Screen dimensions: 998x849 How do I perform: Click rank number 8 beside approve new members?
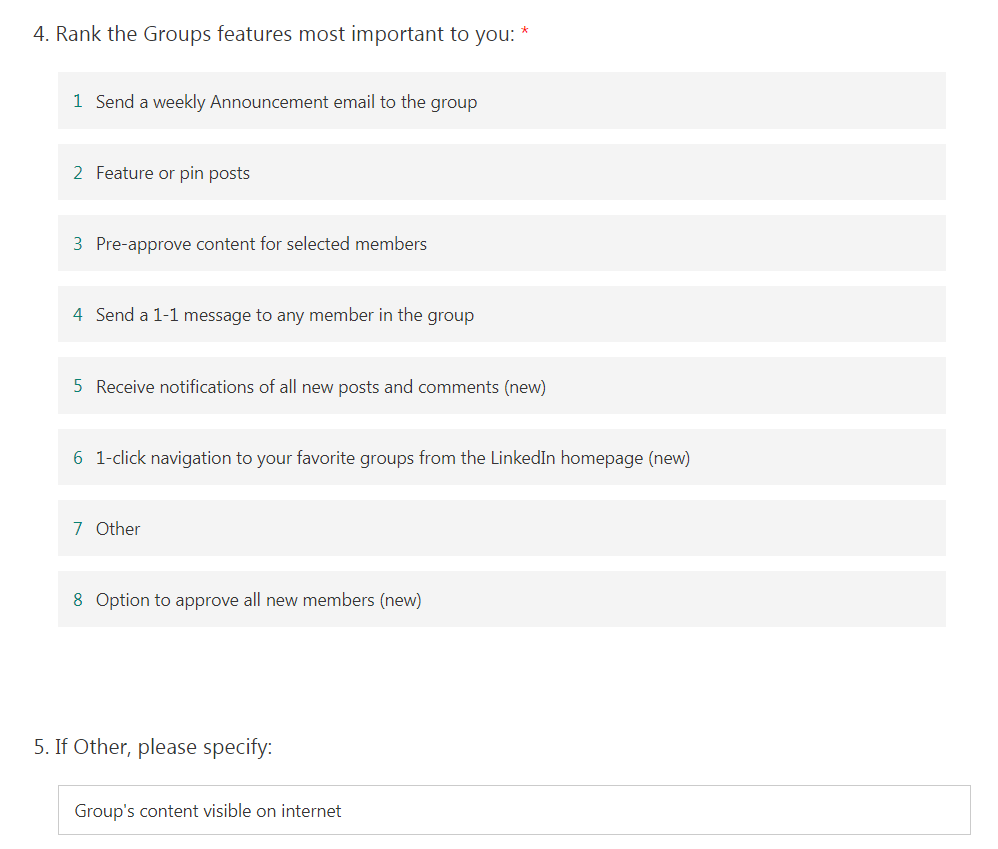(x=78, y=600)
